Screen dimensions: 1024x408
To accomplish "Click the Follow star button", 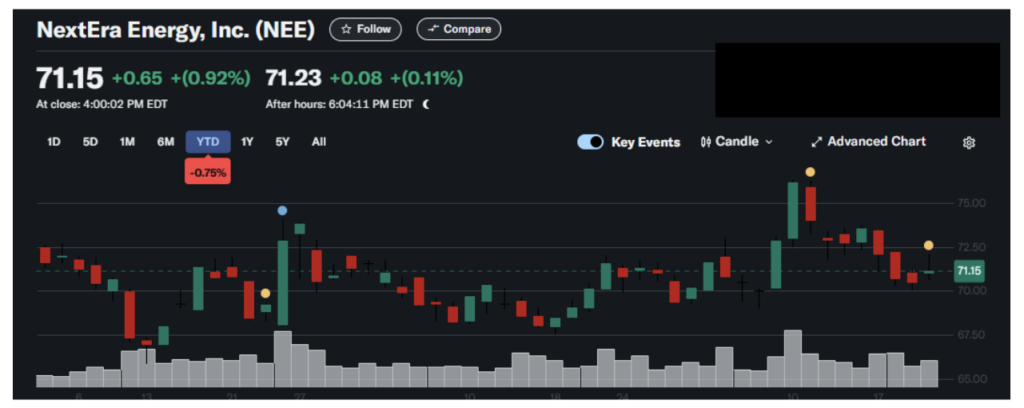I will click(x=365, y=29).
